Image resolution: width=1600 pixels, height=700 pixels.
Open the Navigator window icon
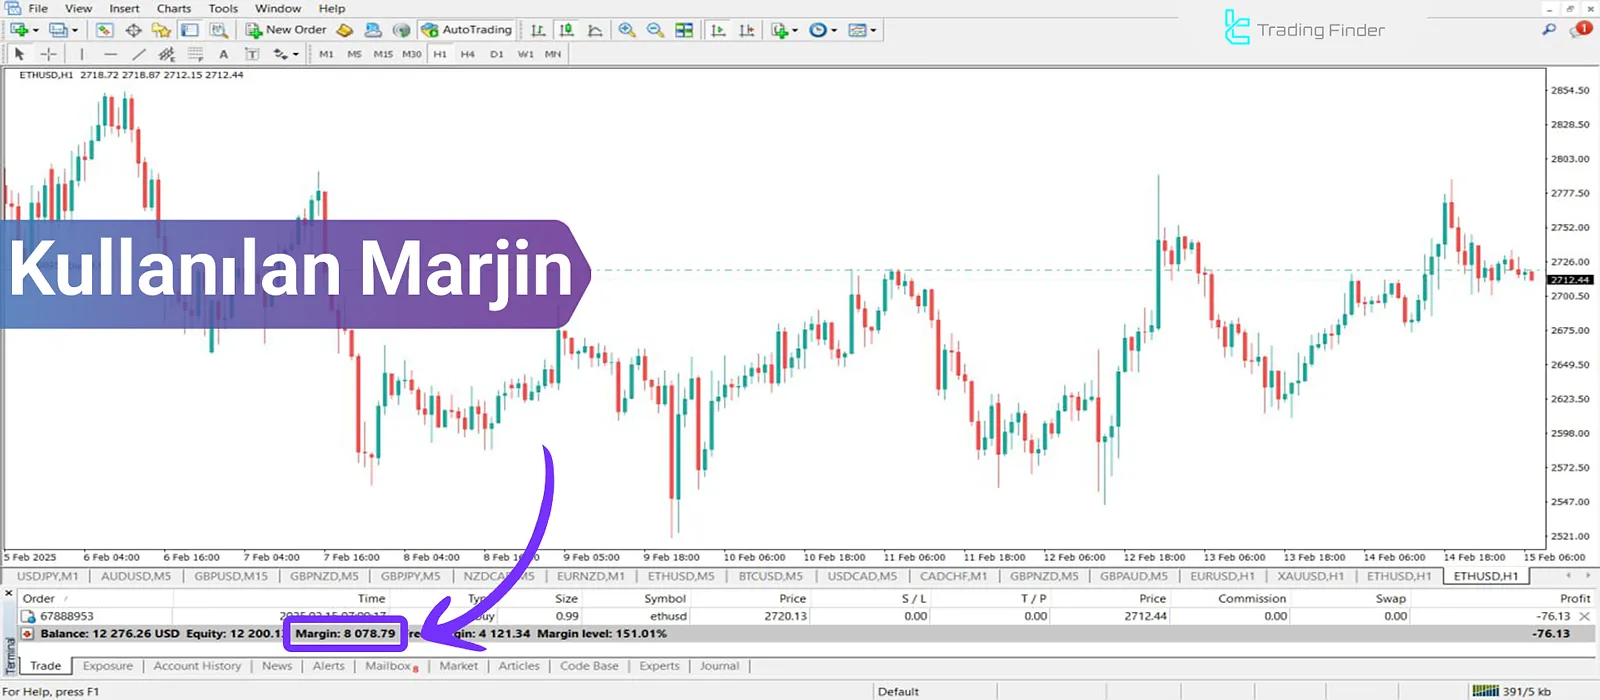click(161, 30)
